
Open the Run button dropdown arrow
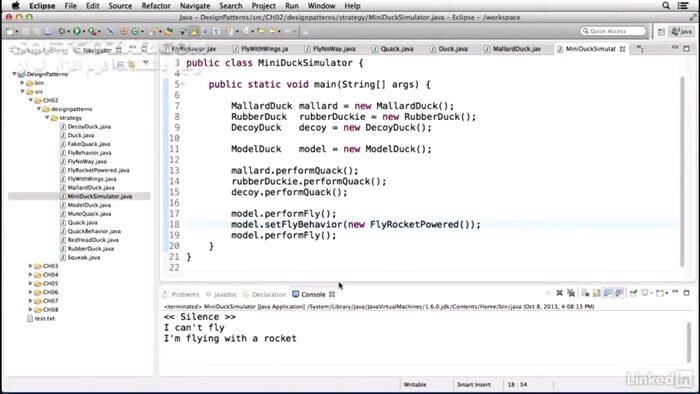[83, 31]
